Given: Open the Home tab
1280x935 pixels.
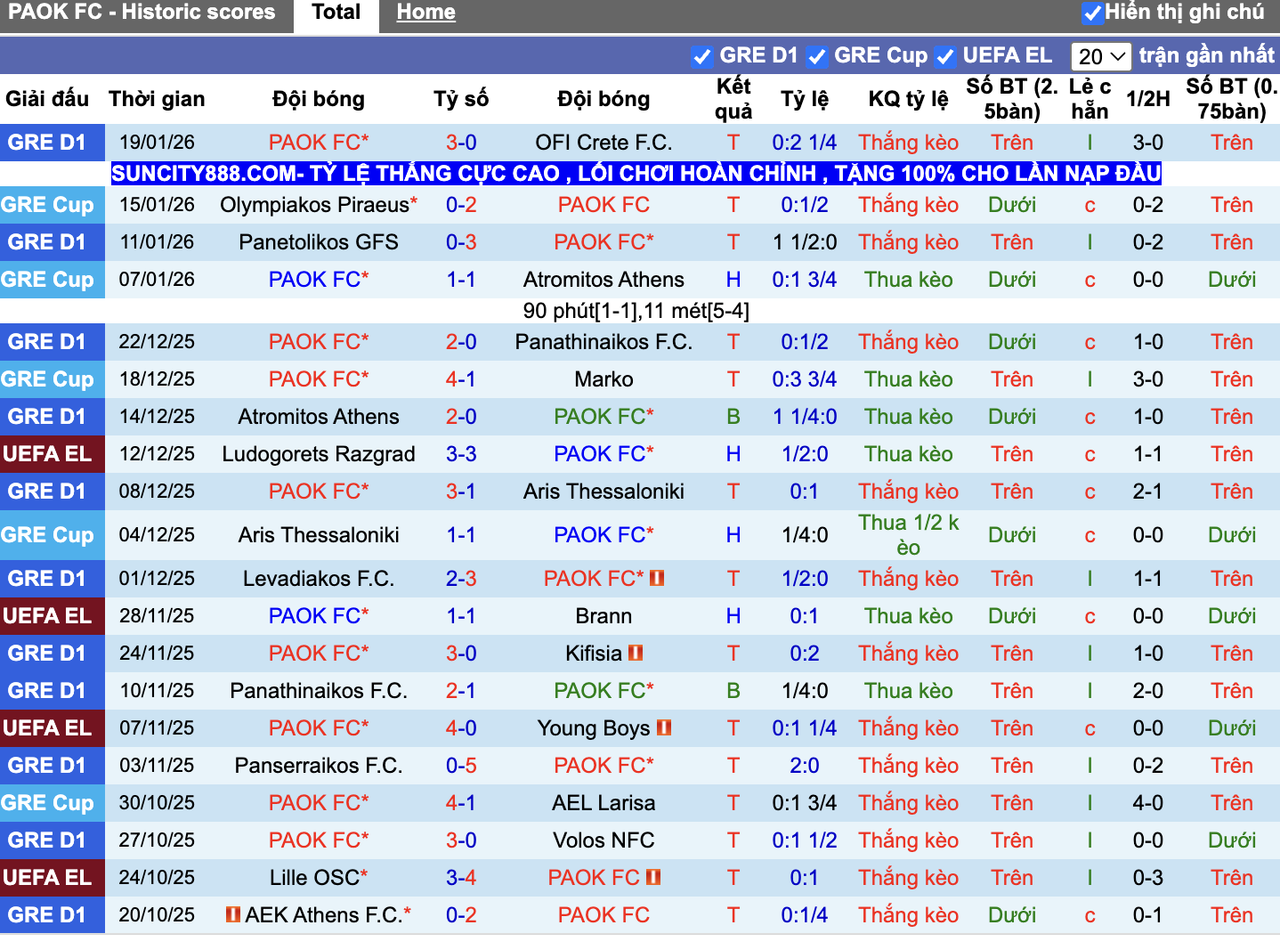Looking at the screenshot, I should point(426,13).
